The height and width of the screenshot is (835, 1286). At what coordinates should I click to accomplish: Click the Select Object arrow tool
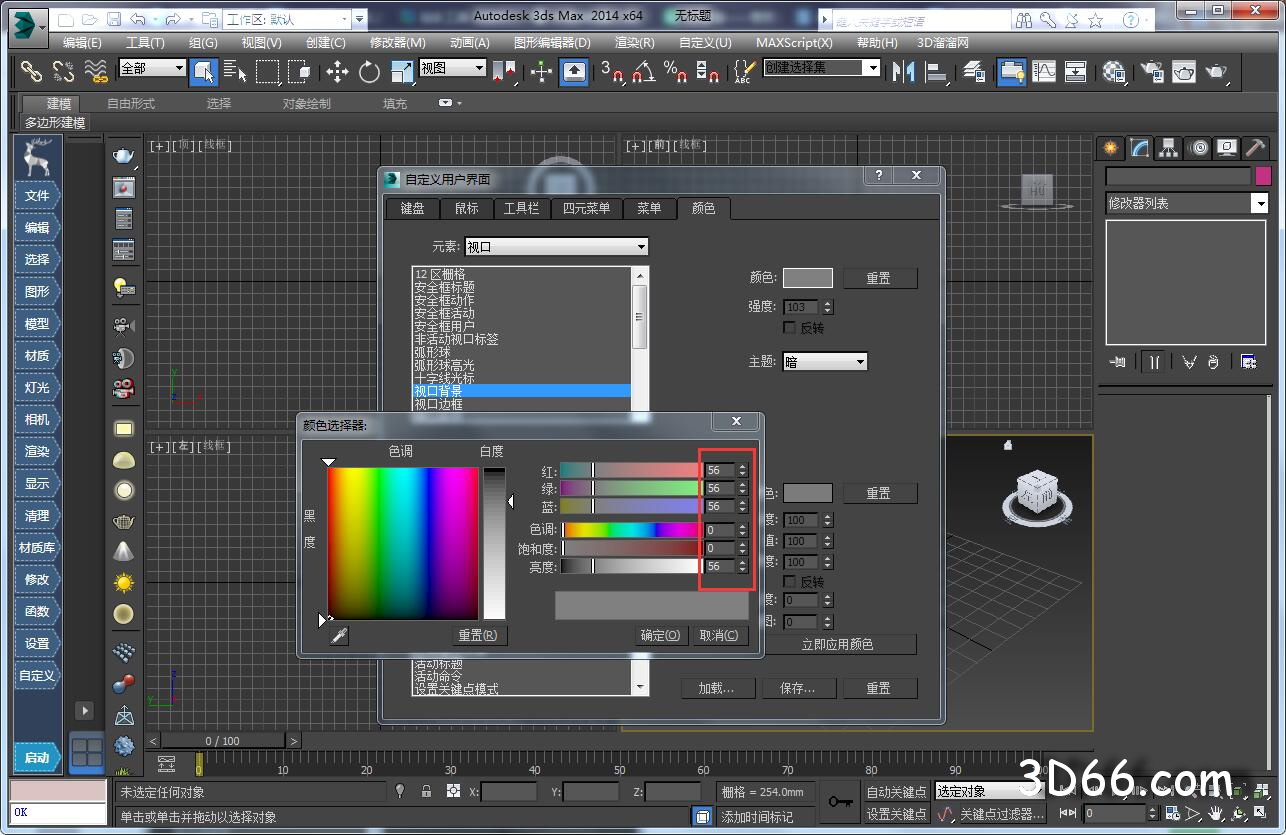(204, 71)
